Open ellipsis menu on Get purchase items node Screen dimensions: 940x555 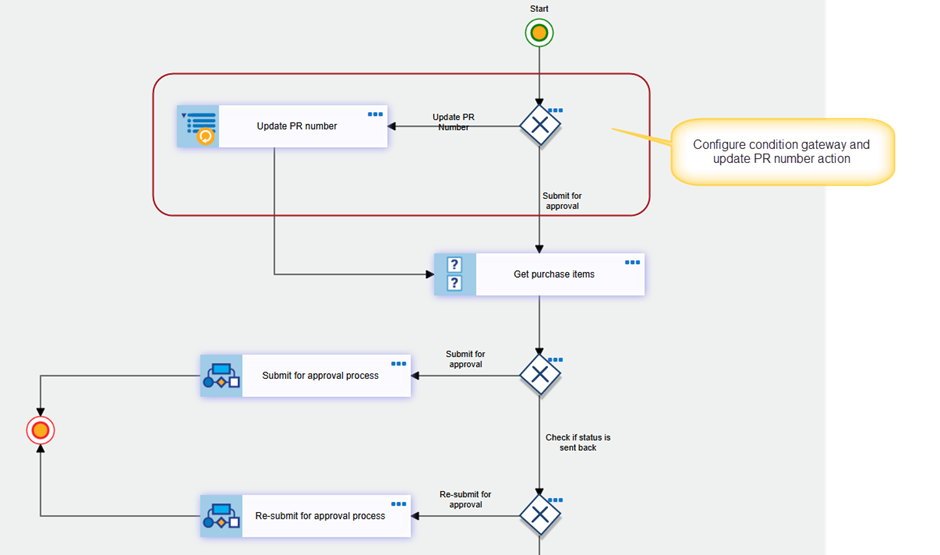pyautogui.click(x=632, y=262)
